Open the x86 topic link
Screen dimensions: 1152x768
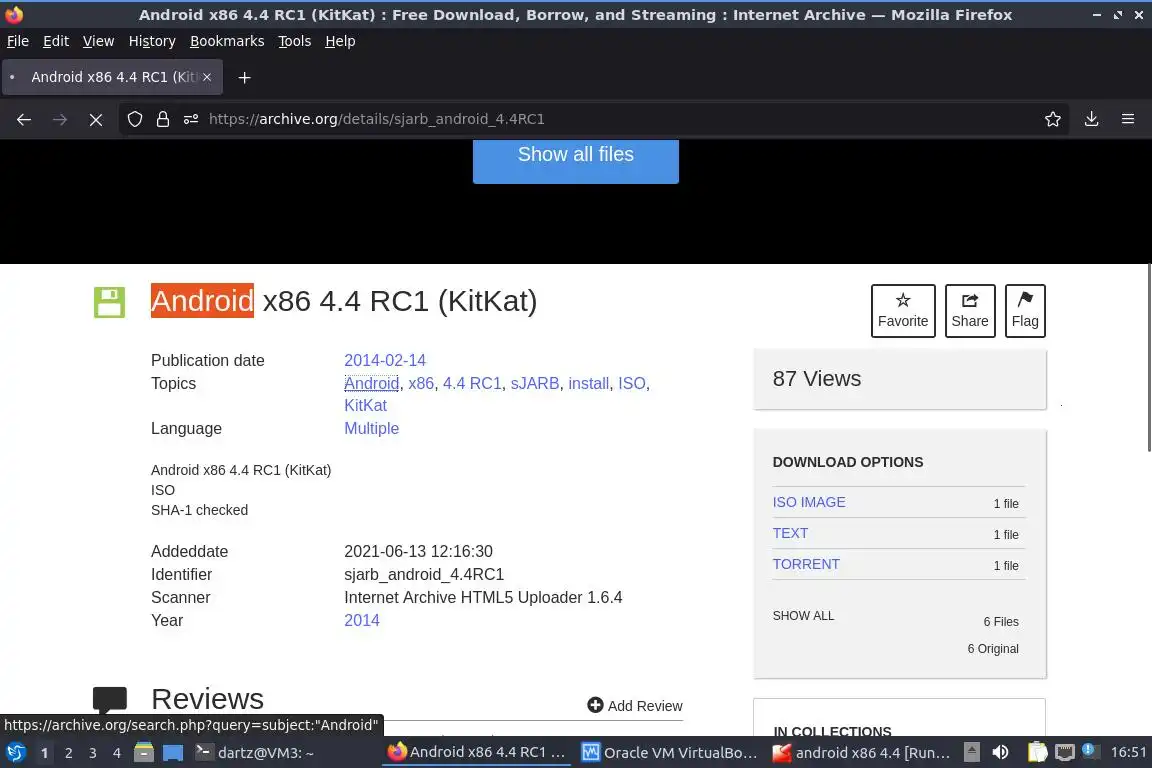421,383
